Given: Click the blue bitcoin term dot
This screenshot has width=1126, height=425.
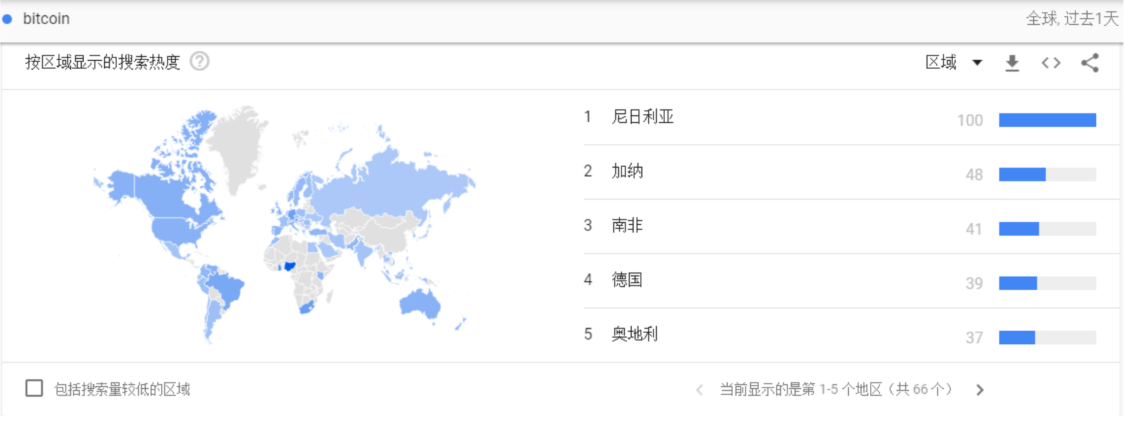Looking at the screenshot, I should [8, 19].
